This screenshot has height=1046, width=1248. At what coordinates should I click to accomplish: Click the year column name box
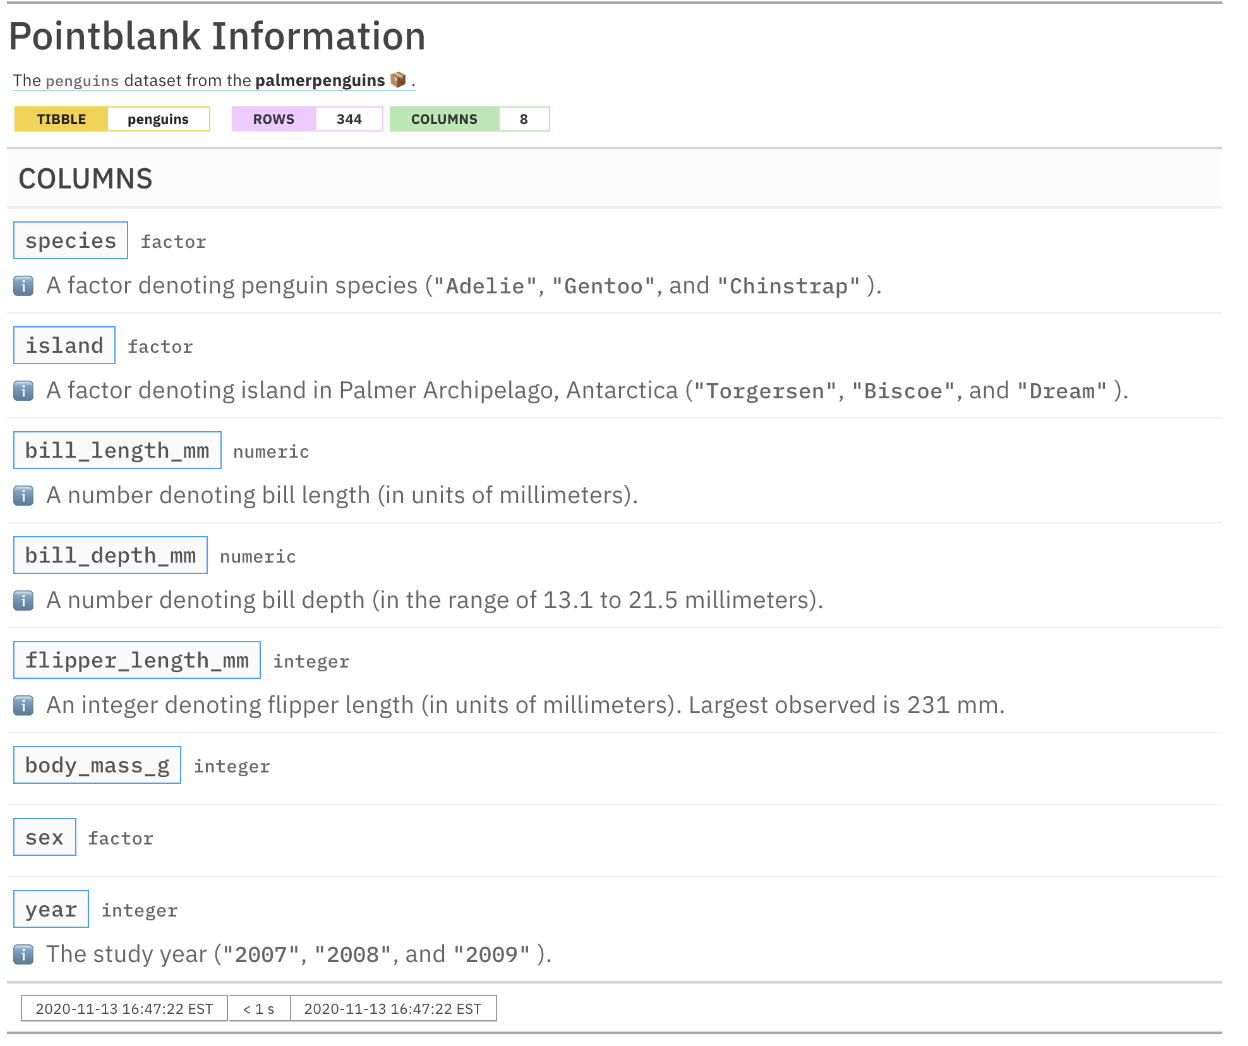coord(51,909)
